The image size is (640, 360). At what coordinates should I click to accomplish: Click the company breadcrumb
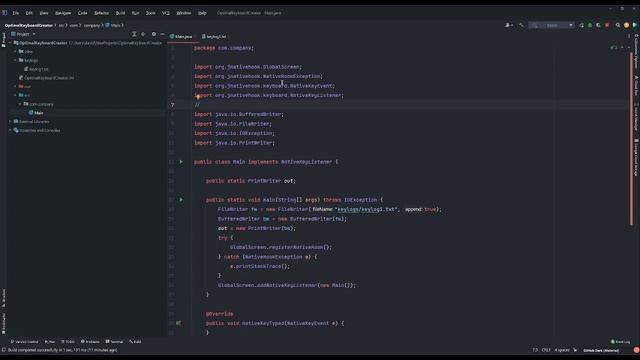pyautogui.click(x=92, y=25)
